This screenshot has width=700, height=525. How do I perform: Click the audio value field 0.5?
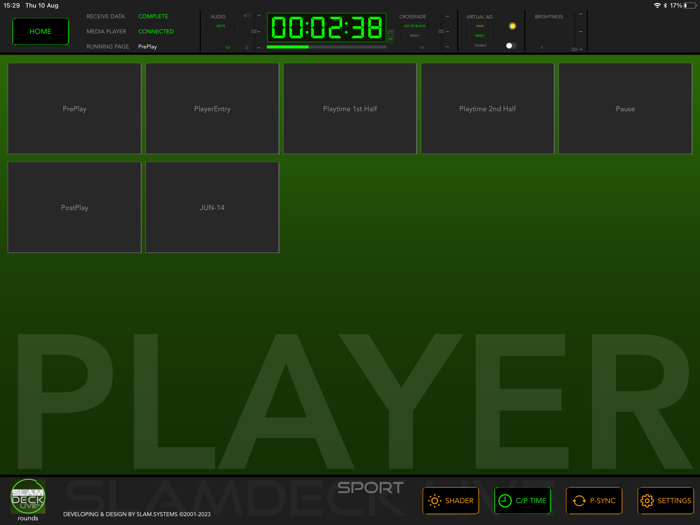point(228,47)
